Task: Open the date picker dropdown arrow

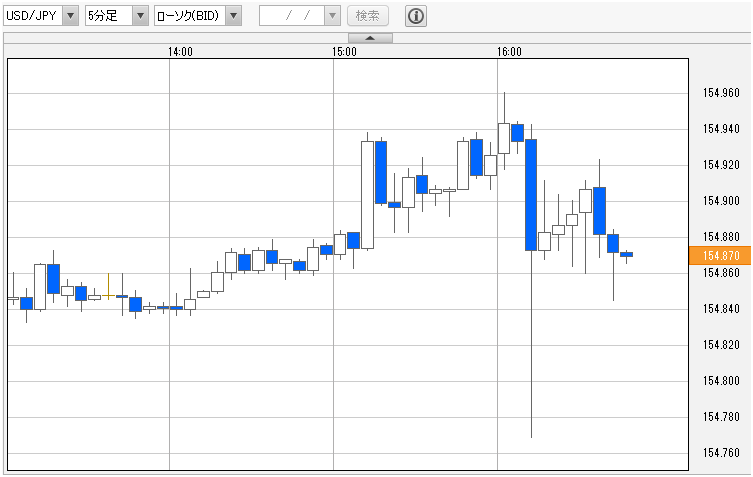Action: point(332,16)
